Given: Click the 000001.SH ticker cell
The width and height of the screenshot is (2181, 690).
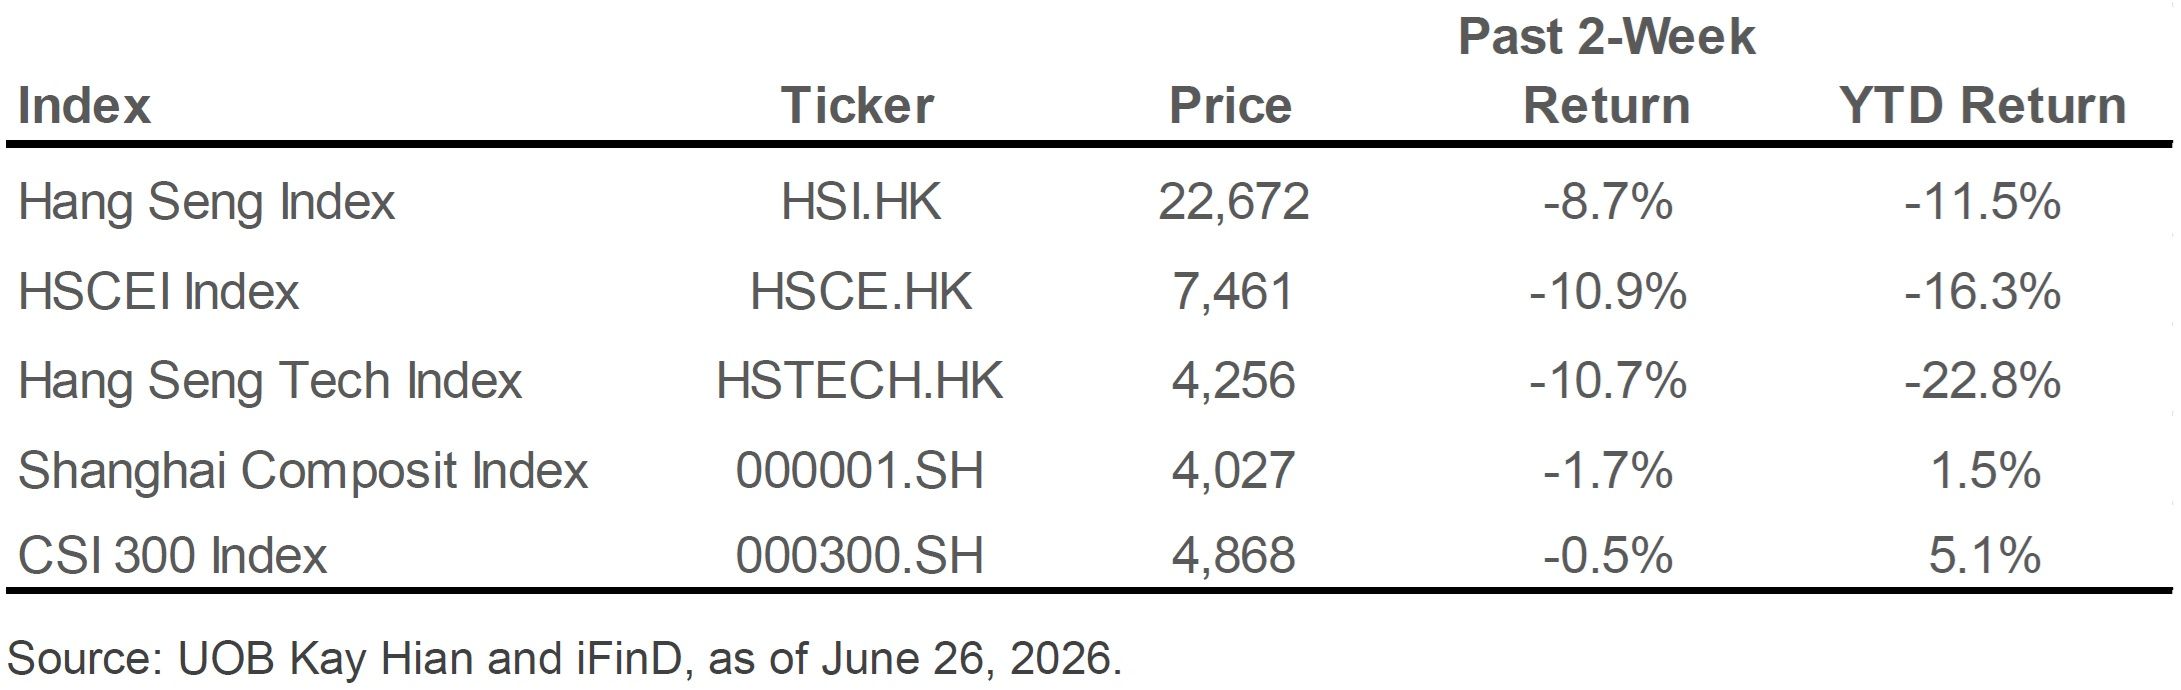Looking at the screenshot, I should click(860, 471).
